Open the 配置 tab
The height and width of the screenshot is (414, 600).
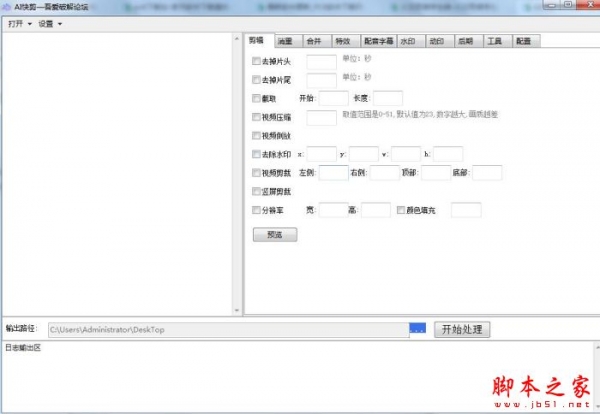coord(527,41)
